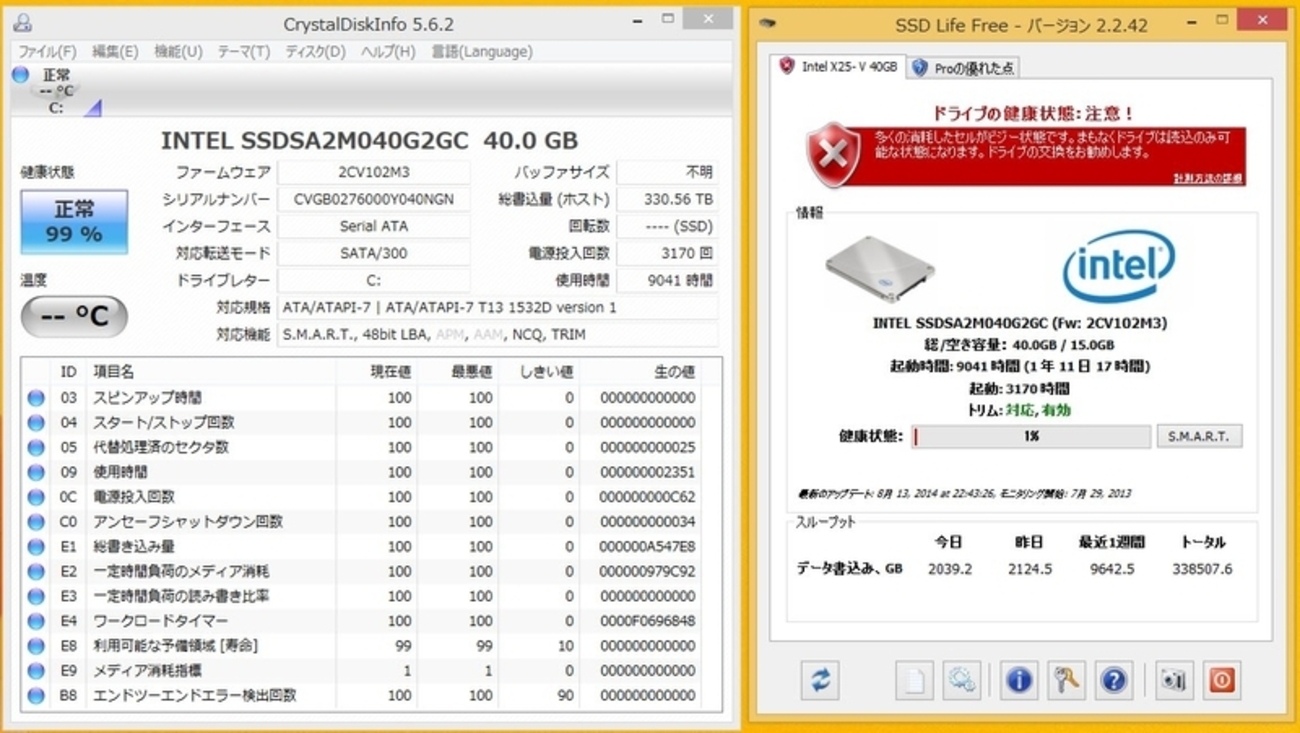Open the ヘルプ(H) menu
The height and width of the screenshot is (733, 1300).
pos(388,51)
